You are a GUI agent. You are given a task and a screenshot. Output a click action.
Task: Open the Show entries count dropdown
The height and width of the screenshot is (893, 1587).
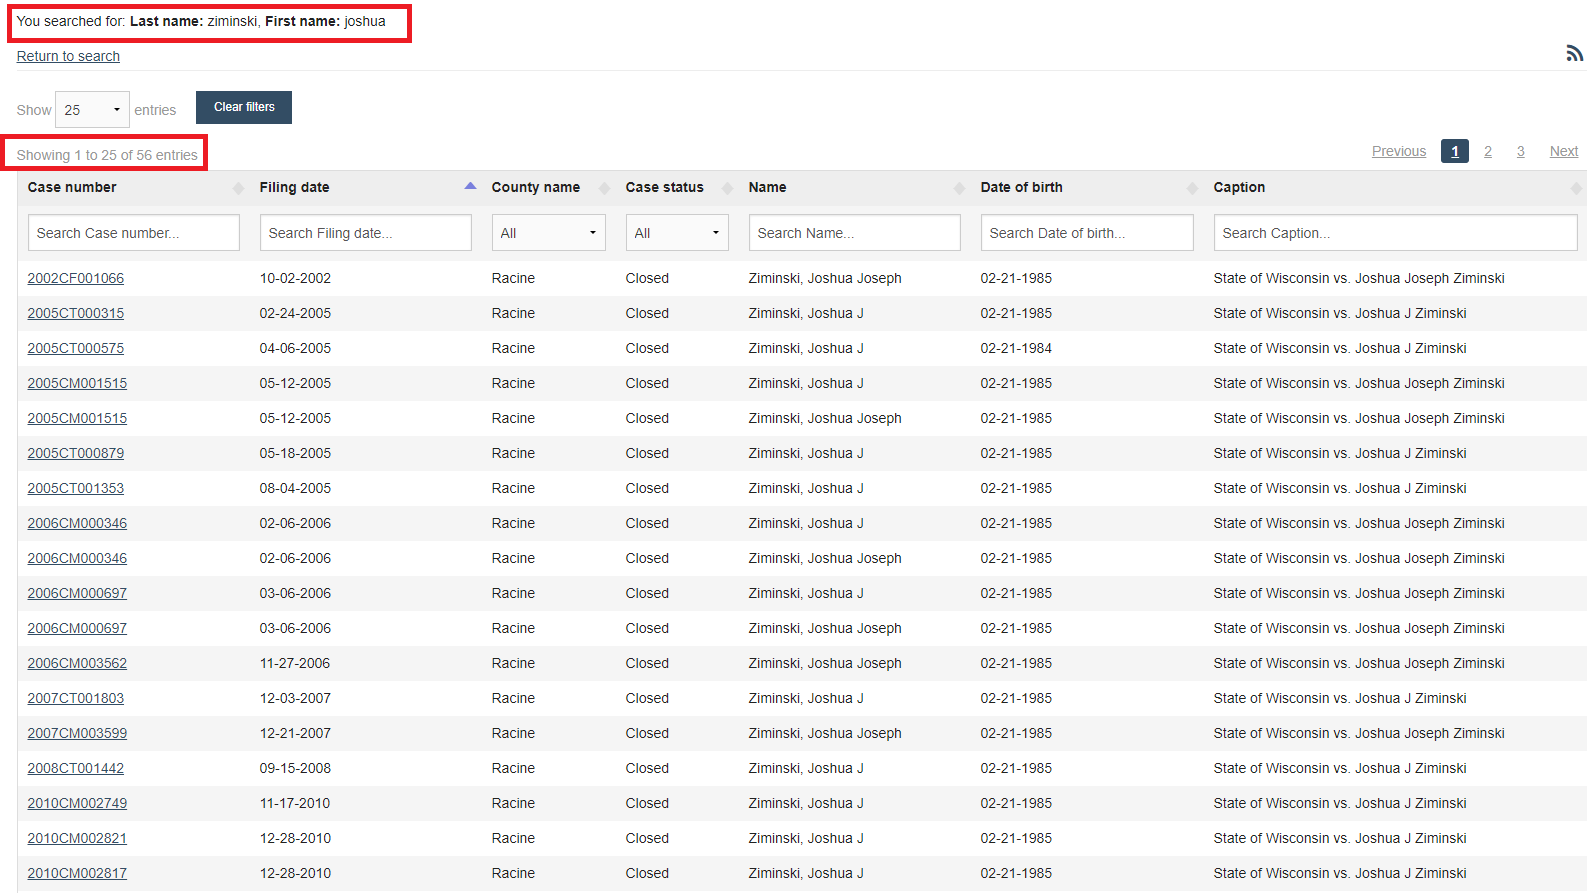[92, 109]
